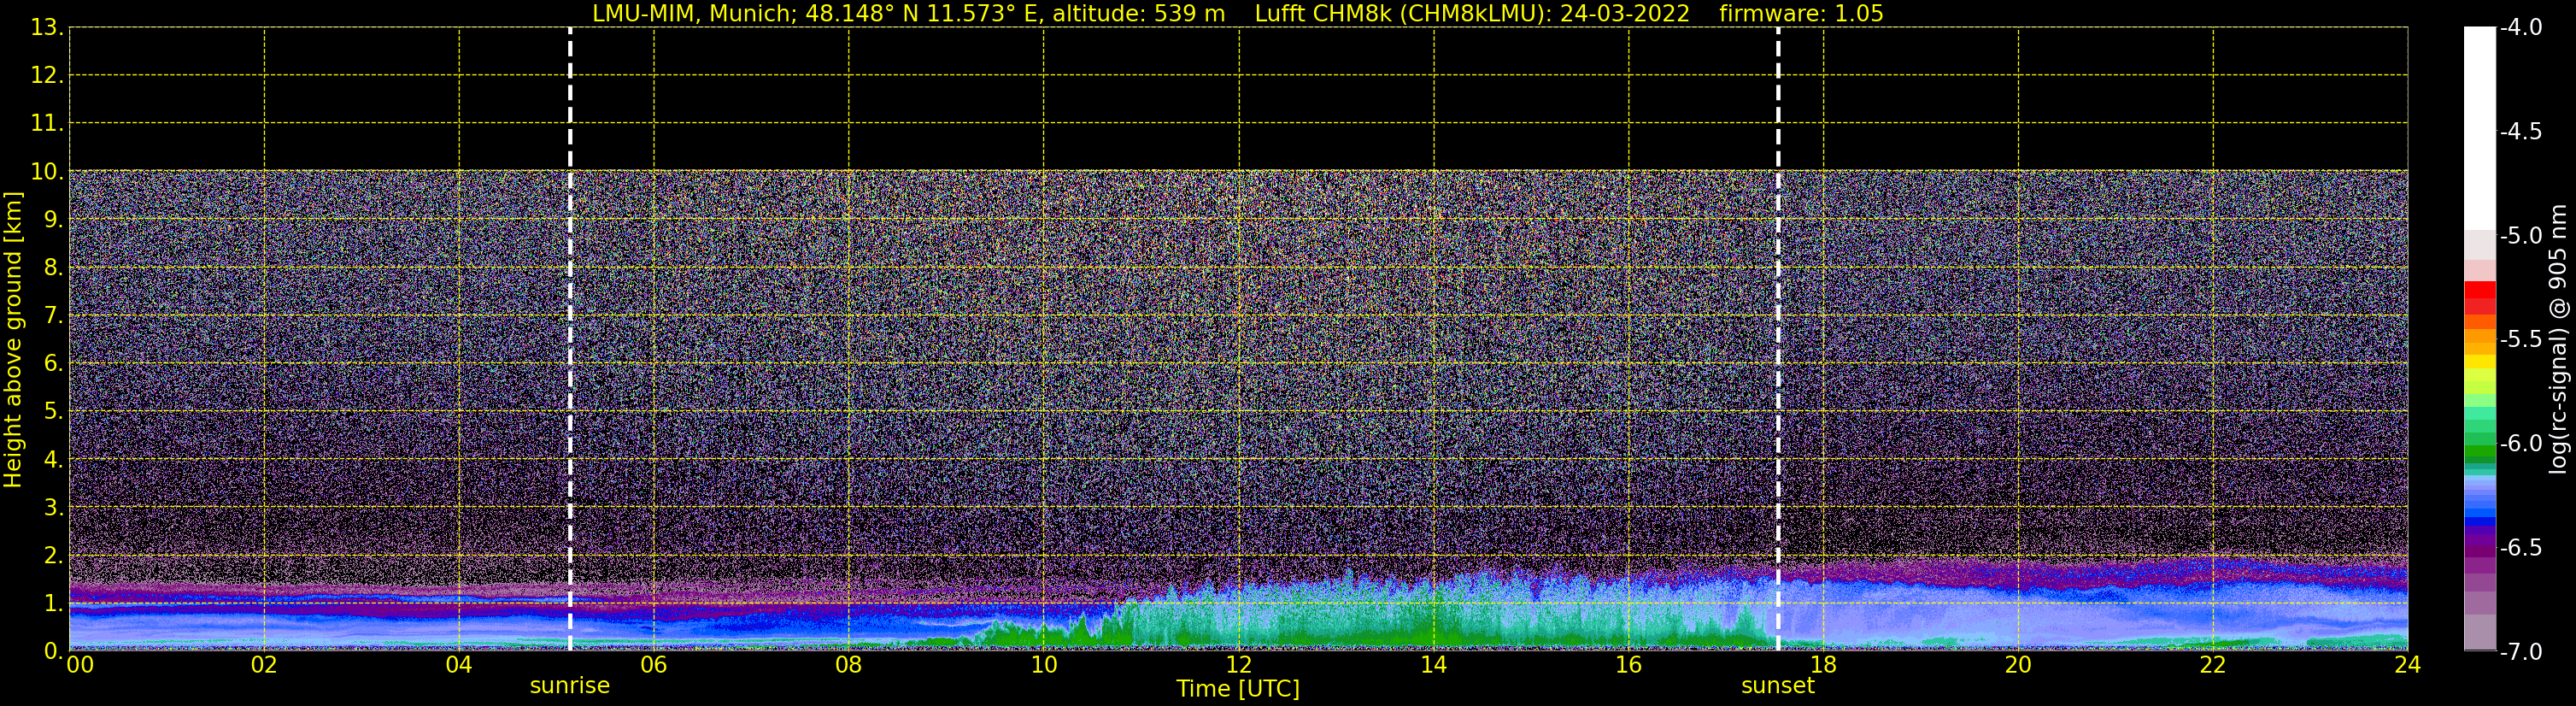Click the 'firmware: 1.05' text in title
Screen dimensions: 2576x706
1801,14
